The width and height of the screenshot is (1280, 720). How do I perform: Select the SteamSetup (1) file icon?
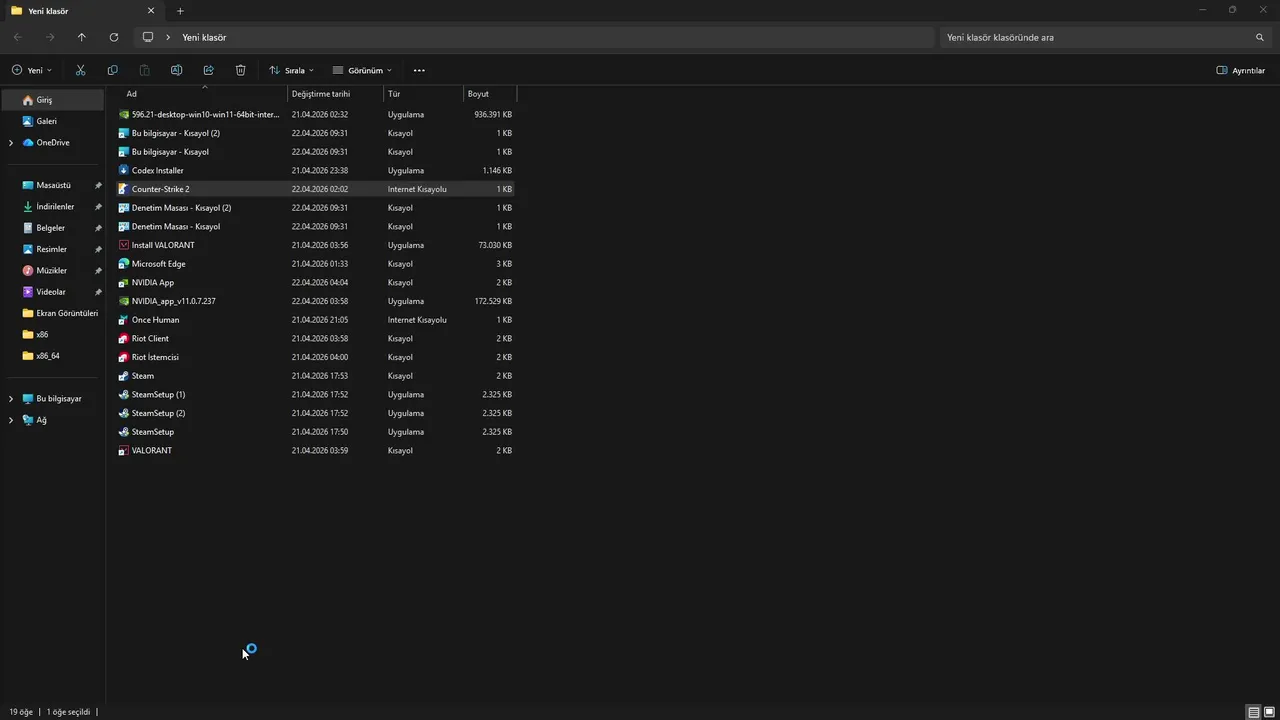tap(124, 394)
